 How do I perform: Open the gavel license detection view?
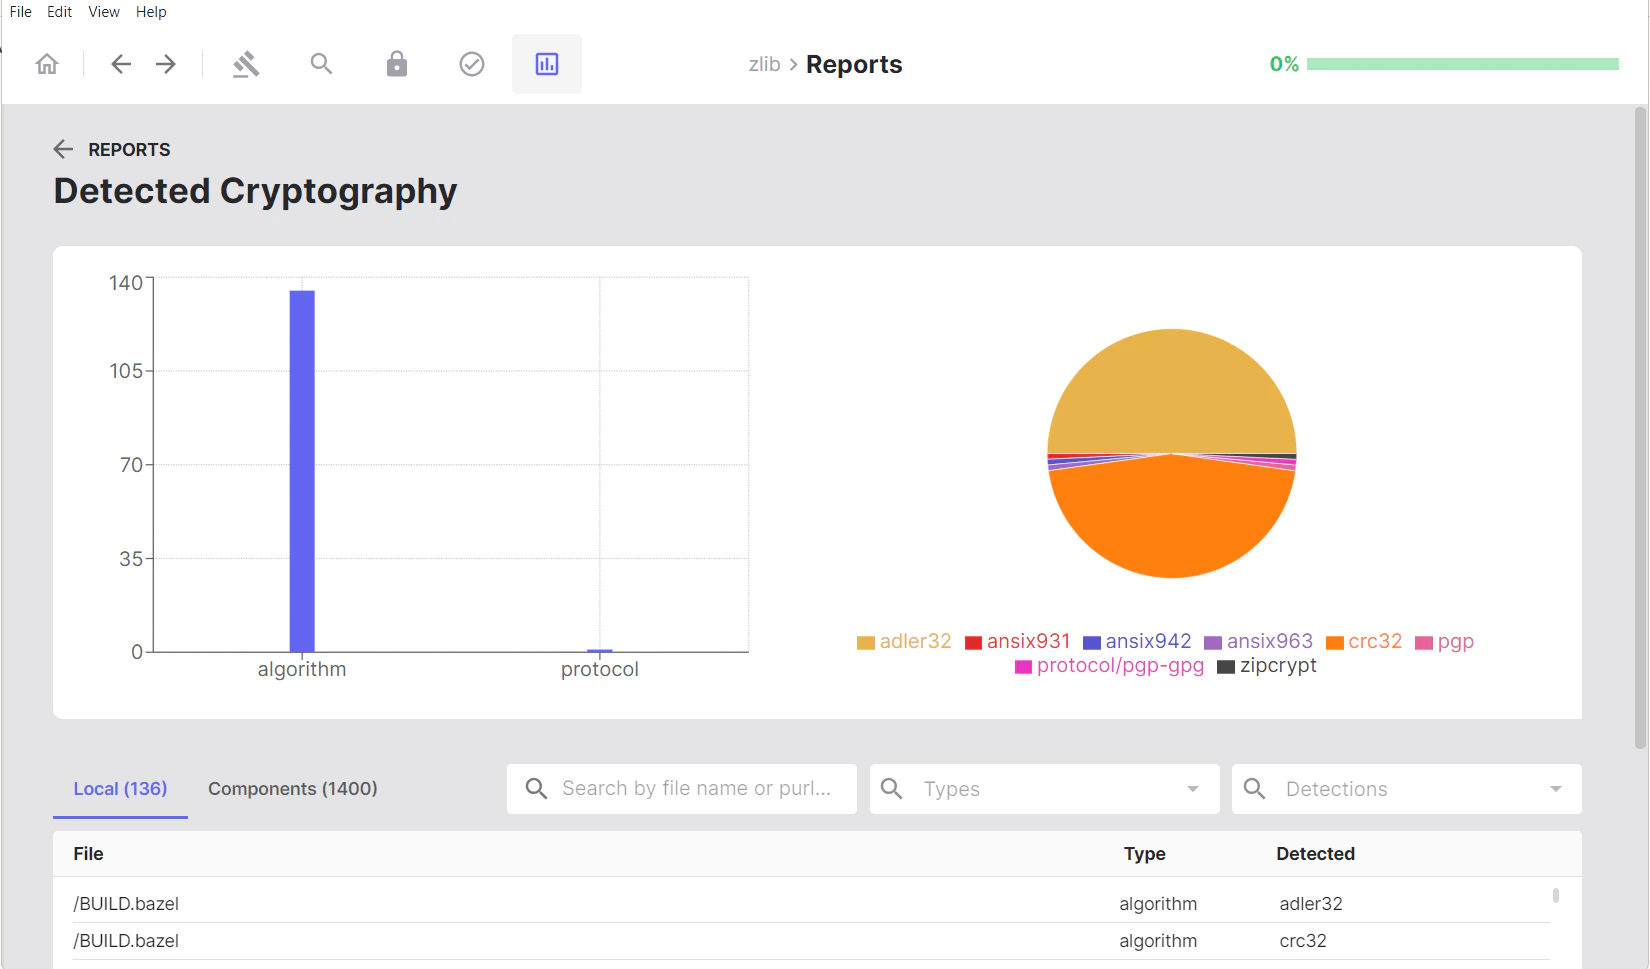(x=246, y=64)
